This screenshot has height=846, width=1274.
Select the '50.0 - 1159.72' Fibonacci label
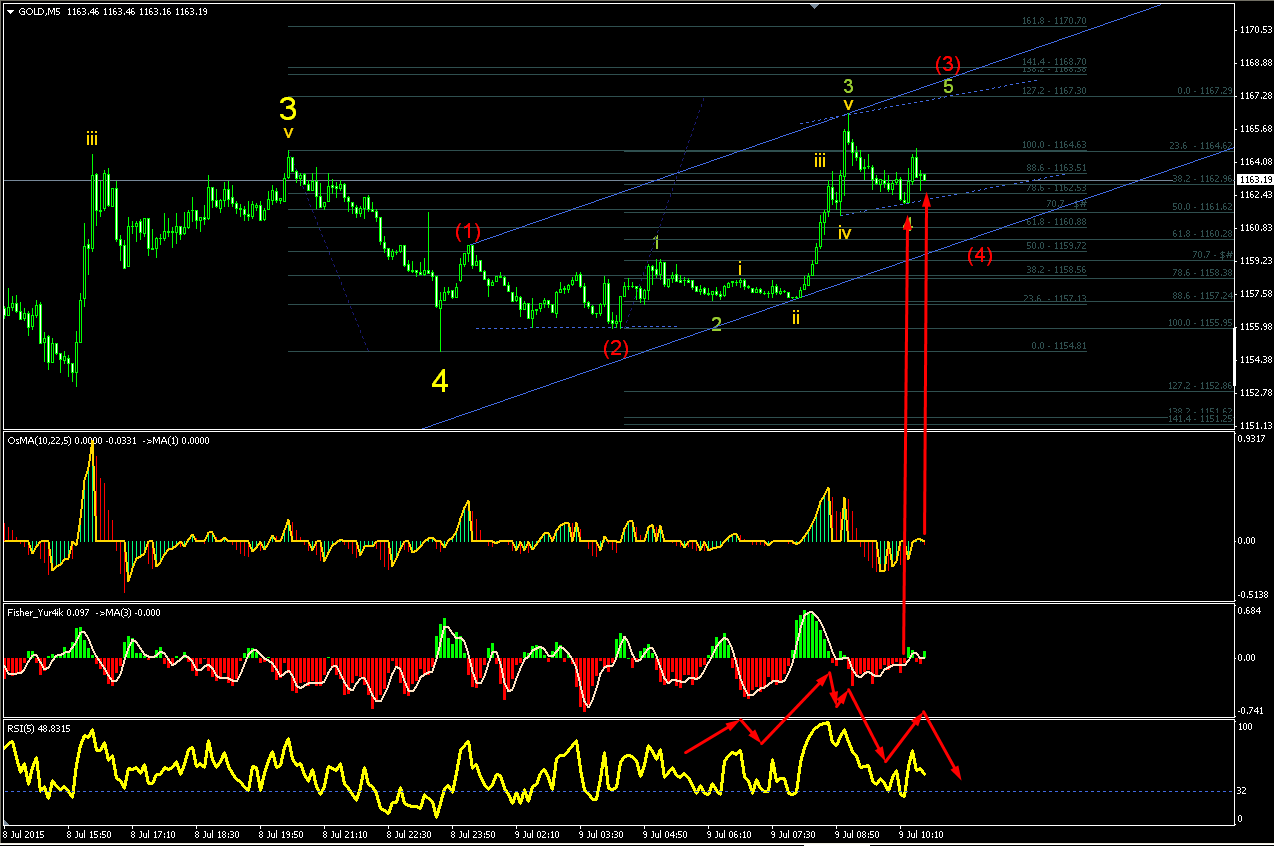[x=1056, y=245]
